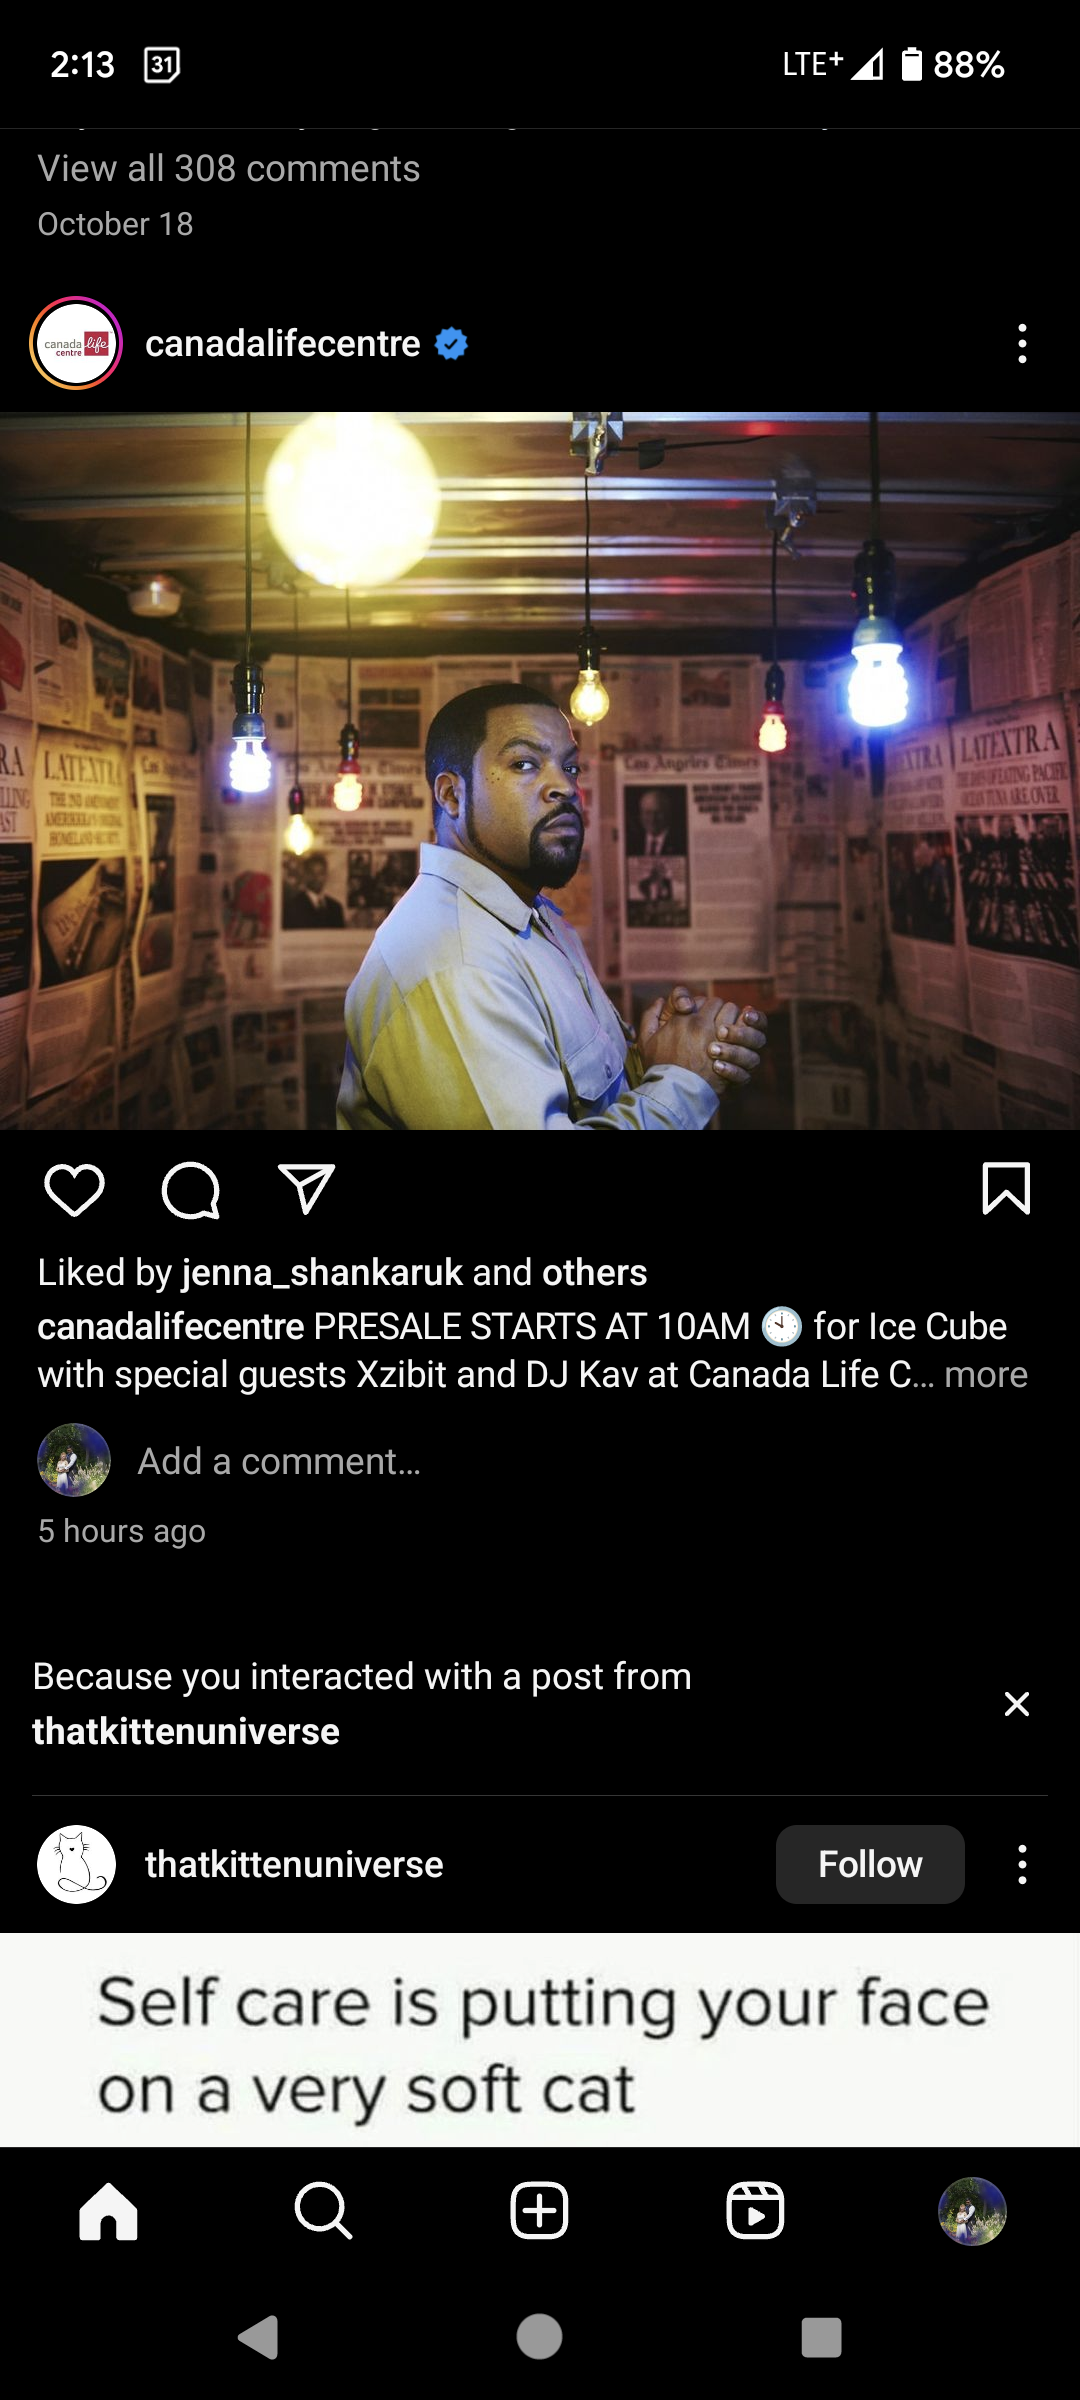Open the Reels tab icon
Viewport: 1080px width, 2400px height.
pos(755,2211)
